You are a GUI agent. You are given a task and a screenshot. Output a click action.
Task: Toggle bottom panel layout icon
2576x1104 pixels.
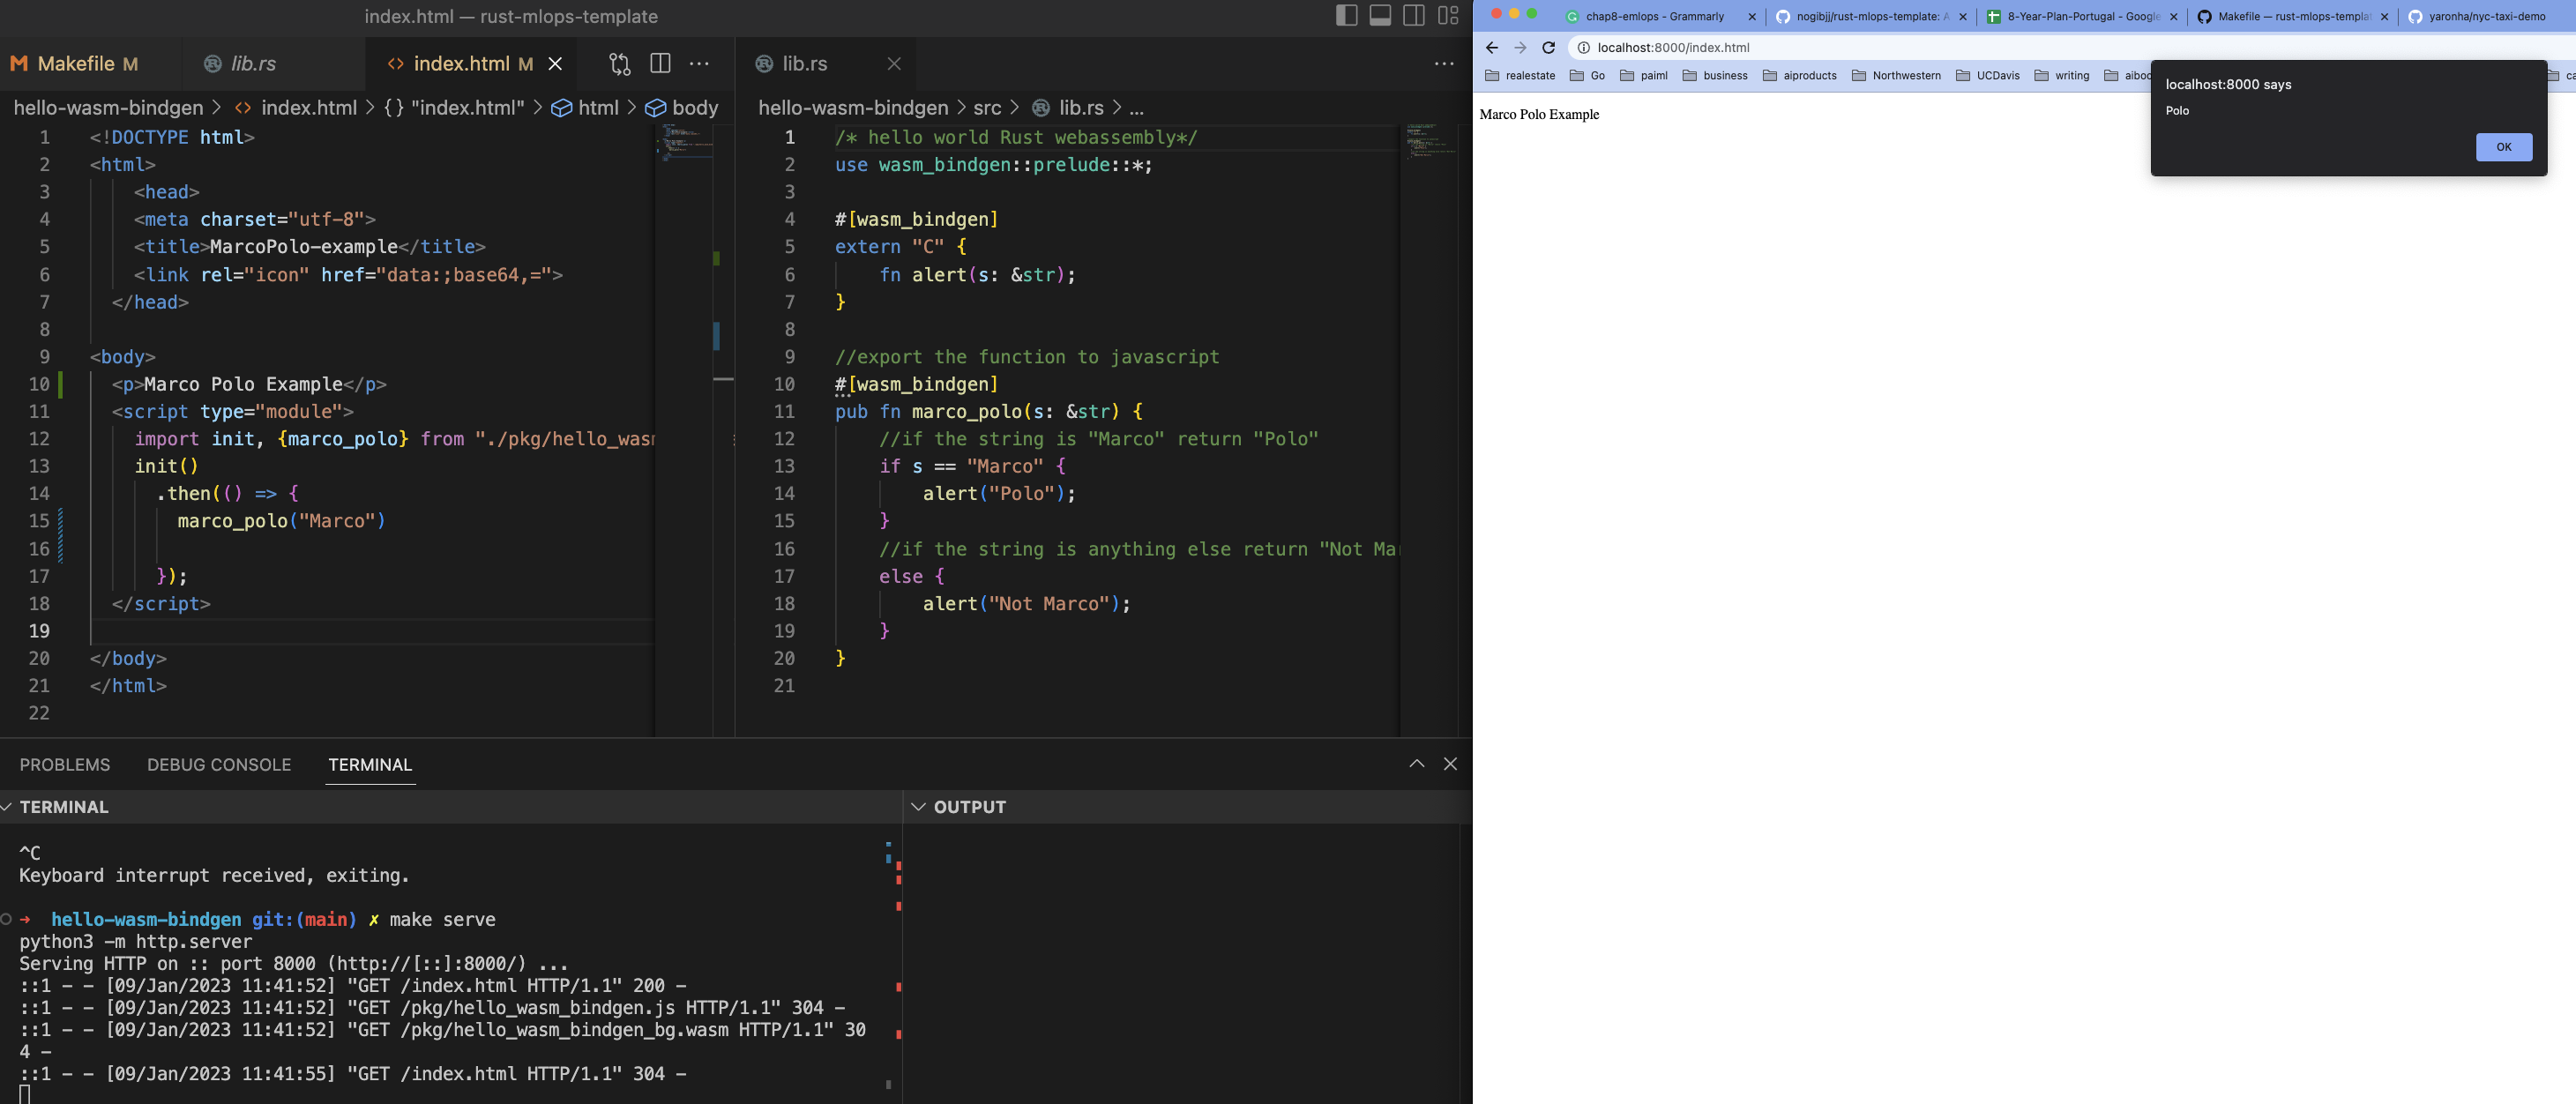pos(1380,15)
